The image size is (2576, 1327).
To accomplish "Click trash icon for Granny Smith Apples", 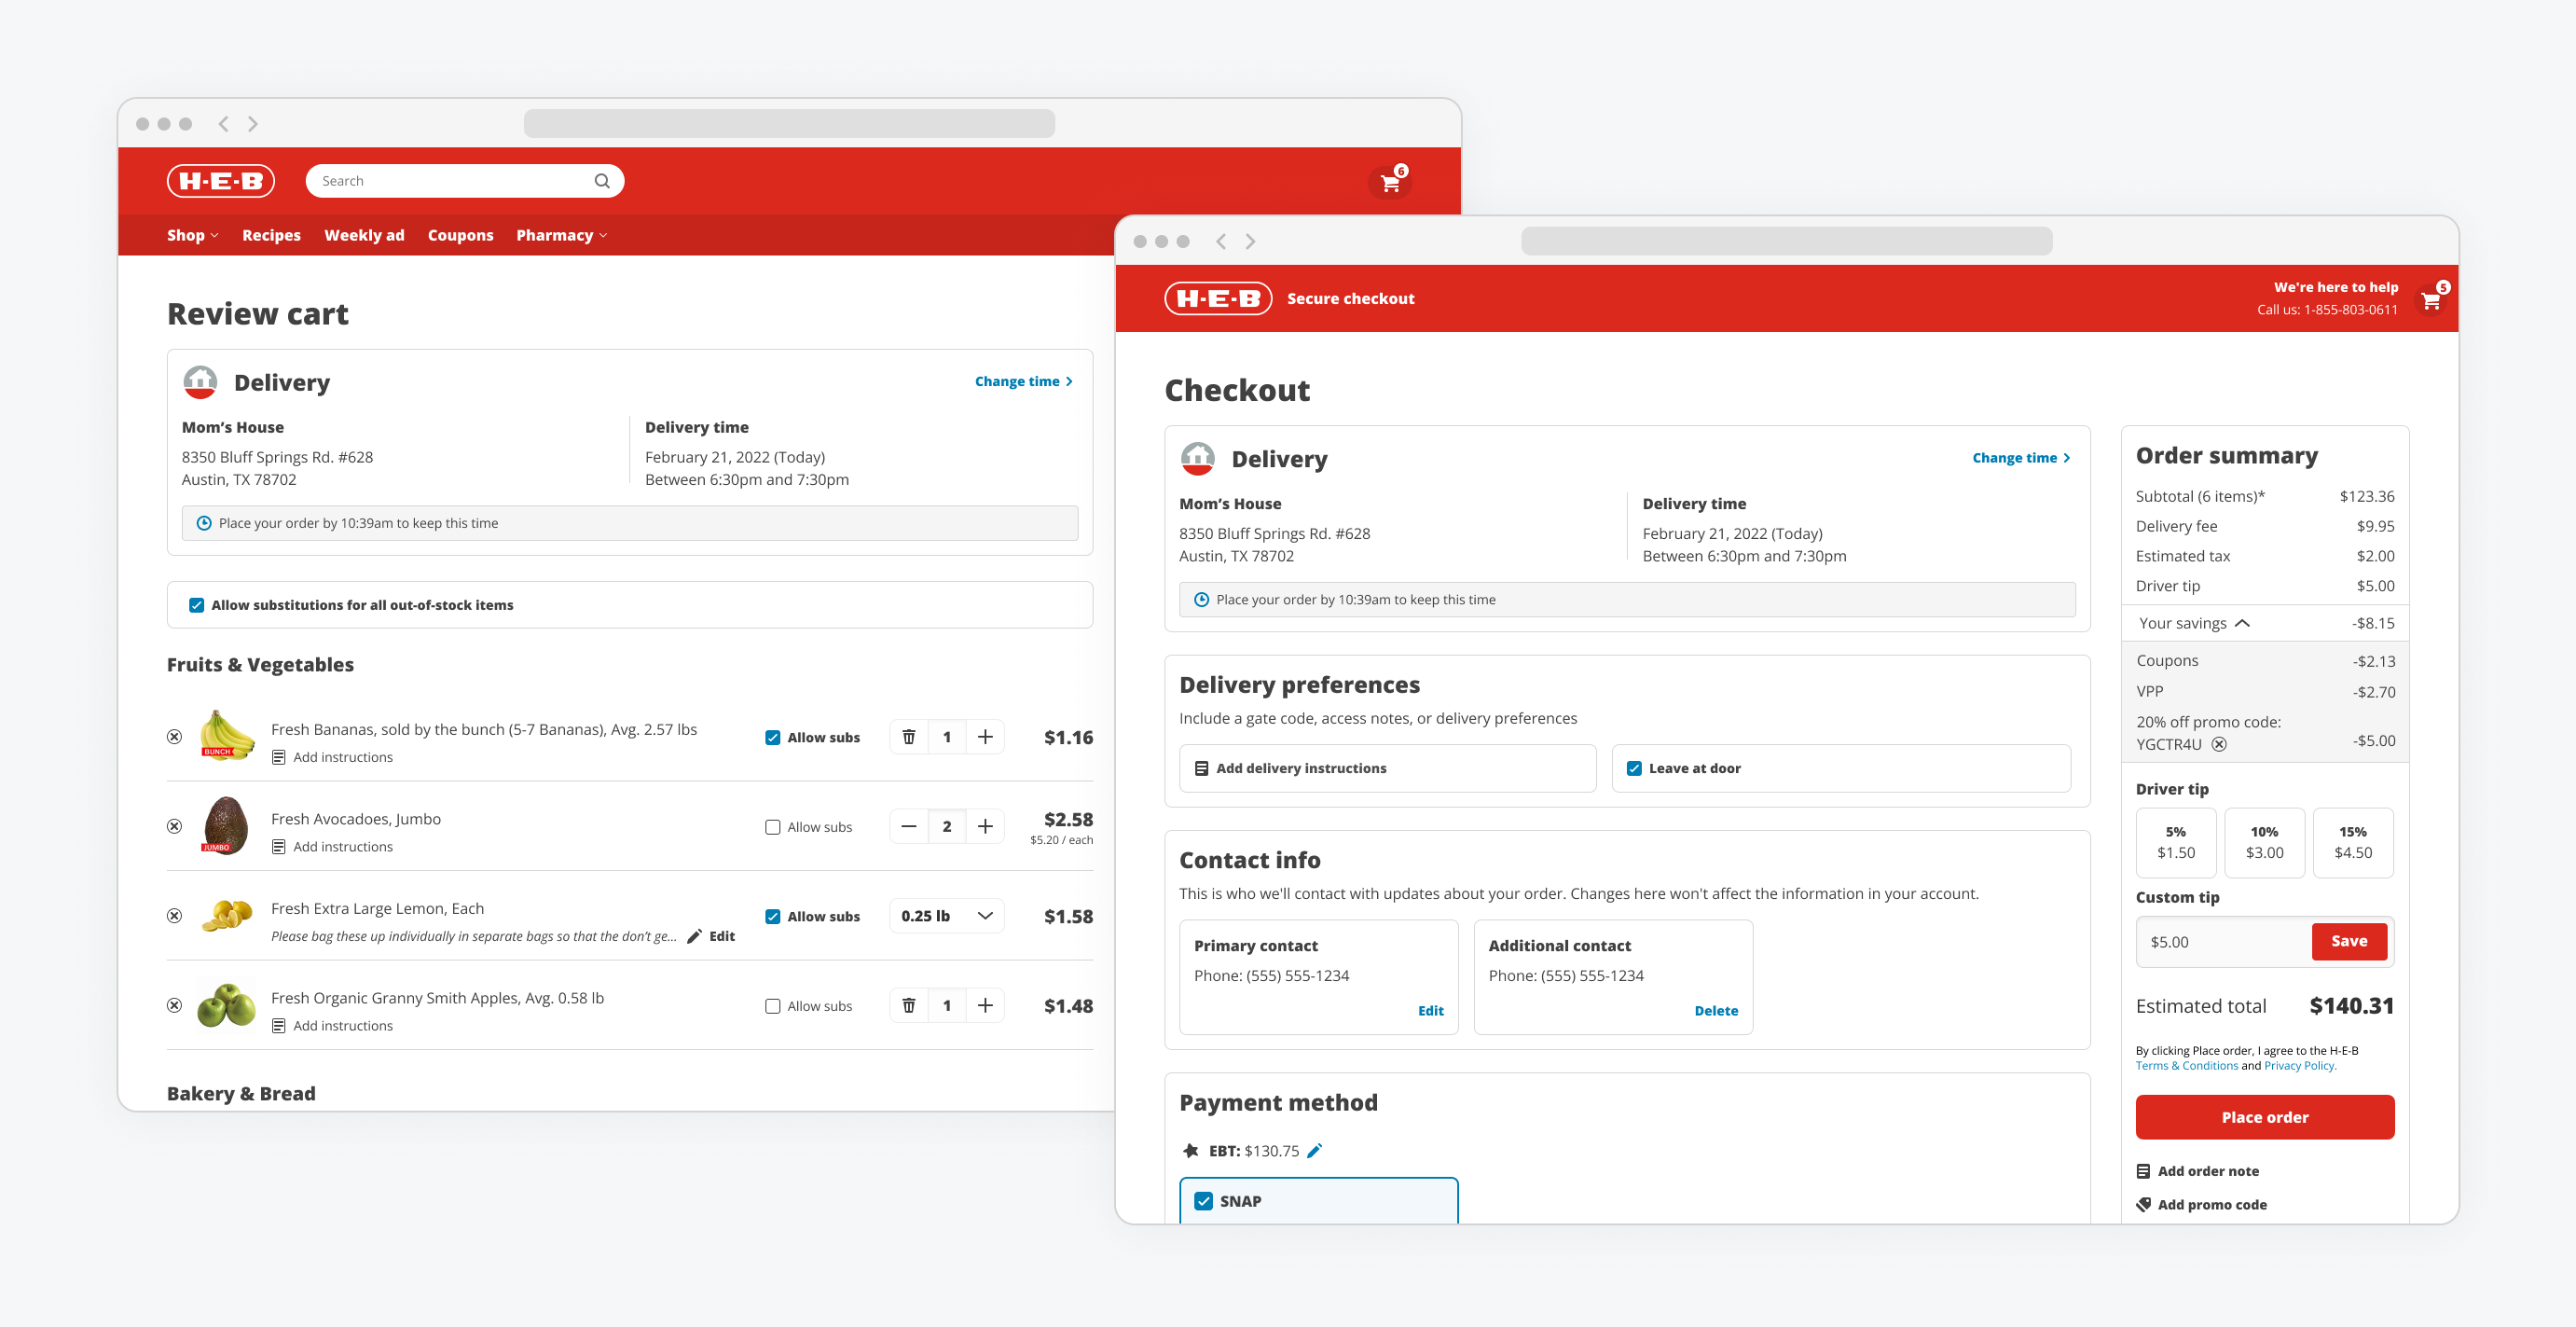I will 909,1005.
